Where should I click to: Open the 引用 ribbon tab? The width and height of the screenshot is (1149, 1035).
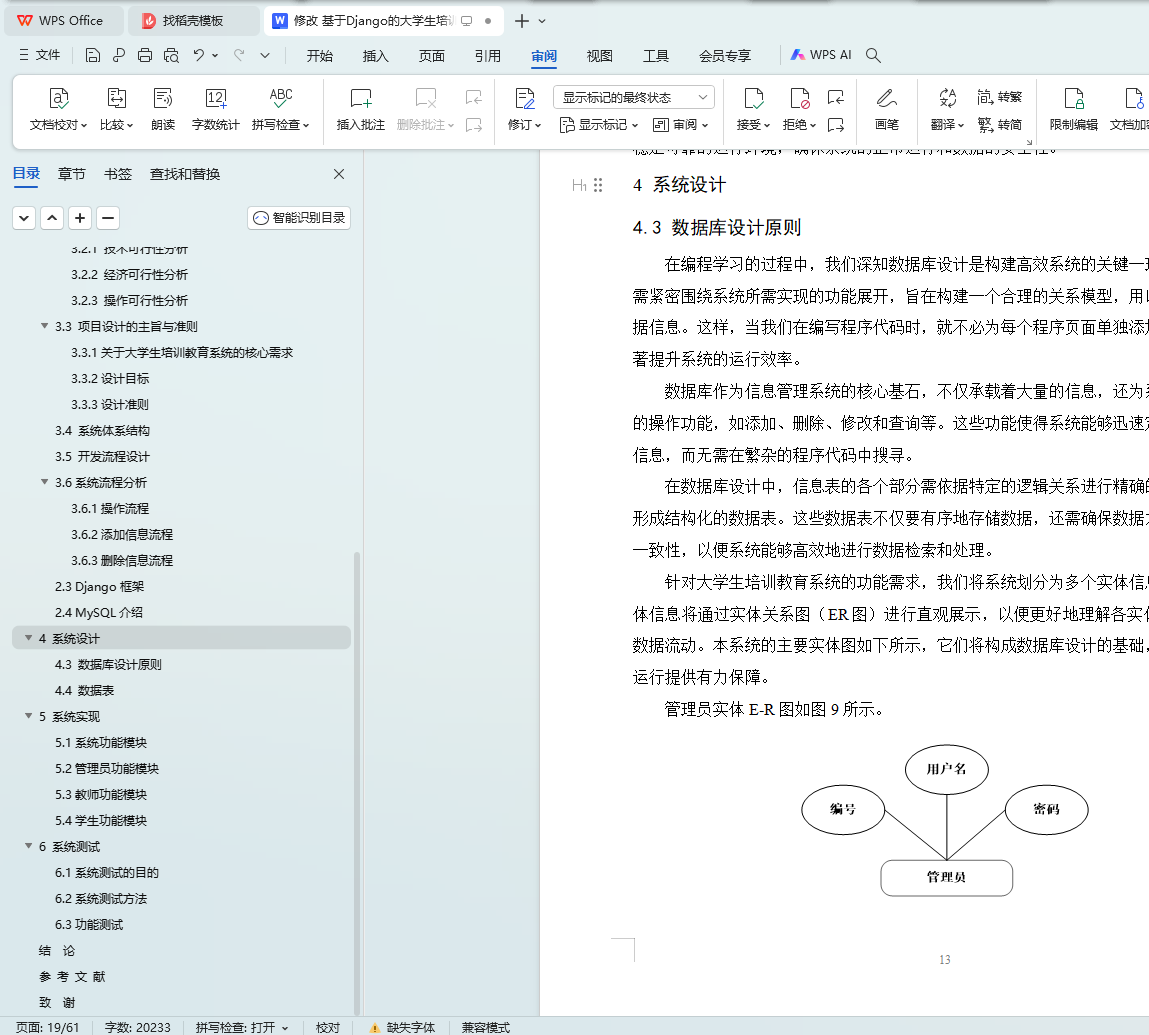click(x=487, y=56)
